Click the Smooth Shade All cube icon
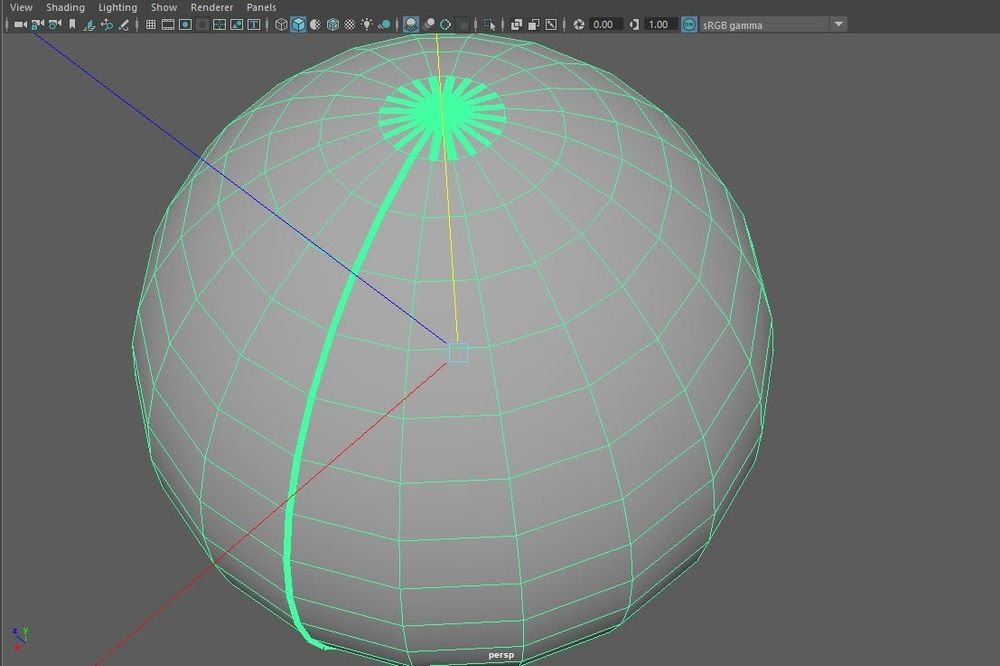1000x666 pixels. (298, 24)
